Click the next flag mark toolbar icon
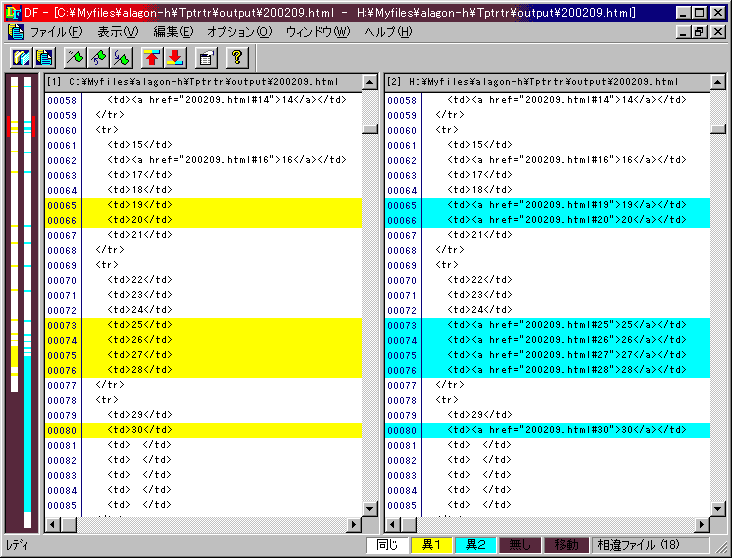Viewport: 732px width, 558px height. click(x=121, y=58)
